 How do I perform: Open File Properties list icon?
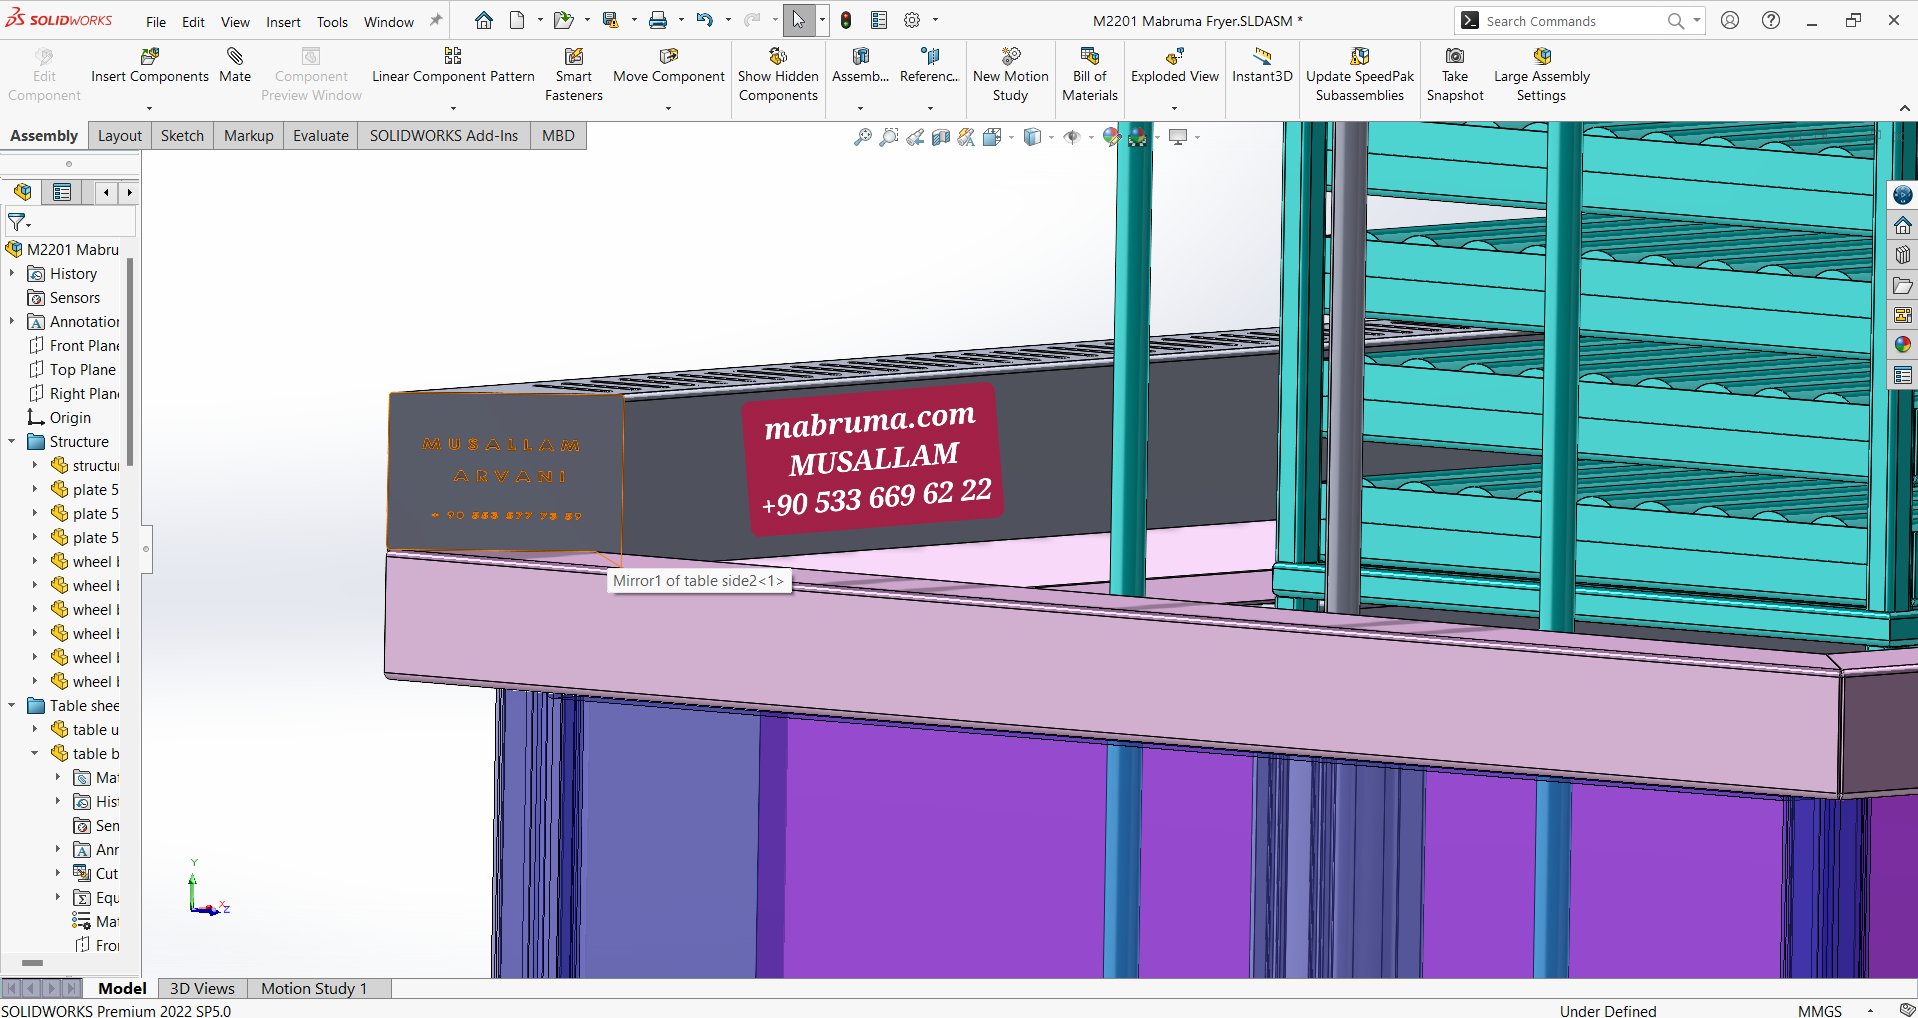879,20
